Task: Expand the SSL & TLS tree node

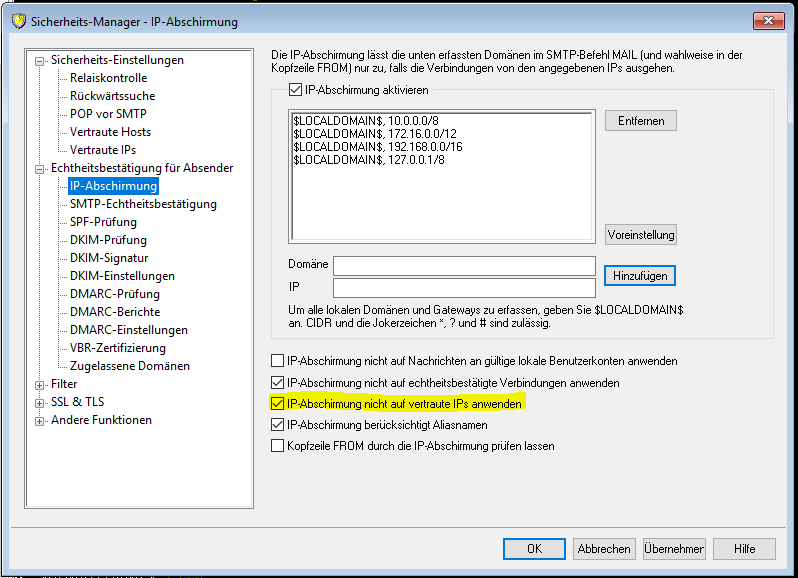Action: [40, 402]
